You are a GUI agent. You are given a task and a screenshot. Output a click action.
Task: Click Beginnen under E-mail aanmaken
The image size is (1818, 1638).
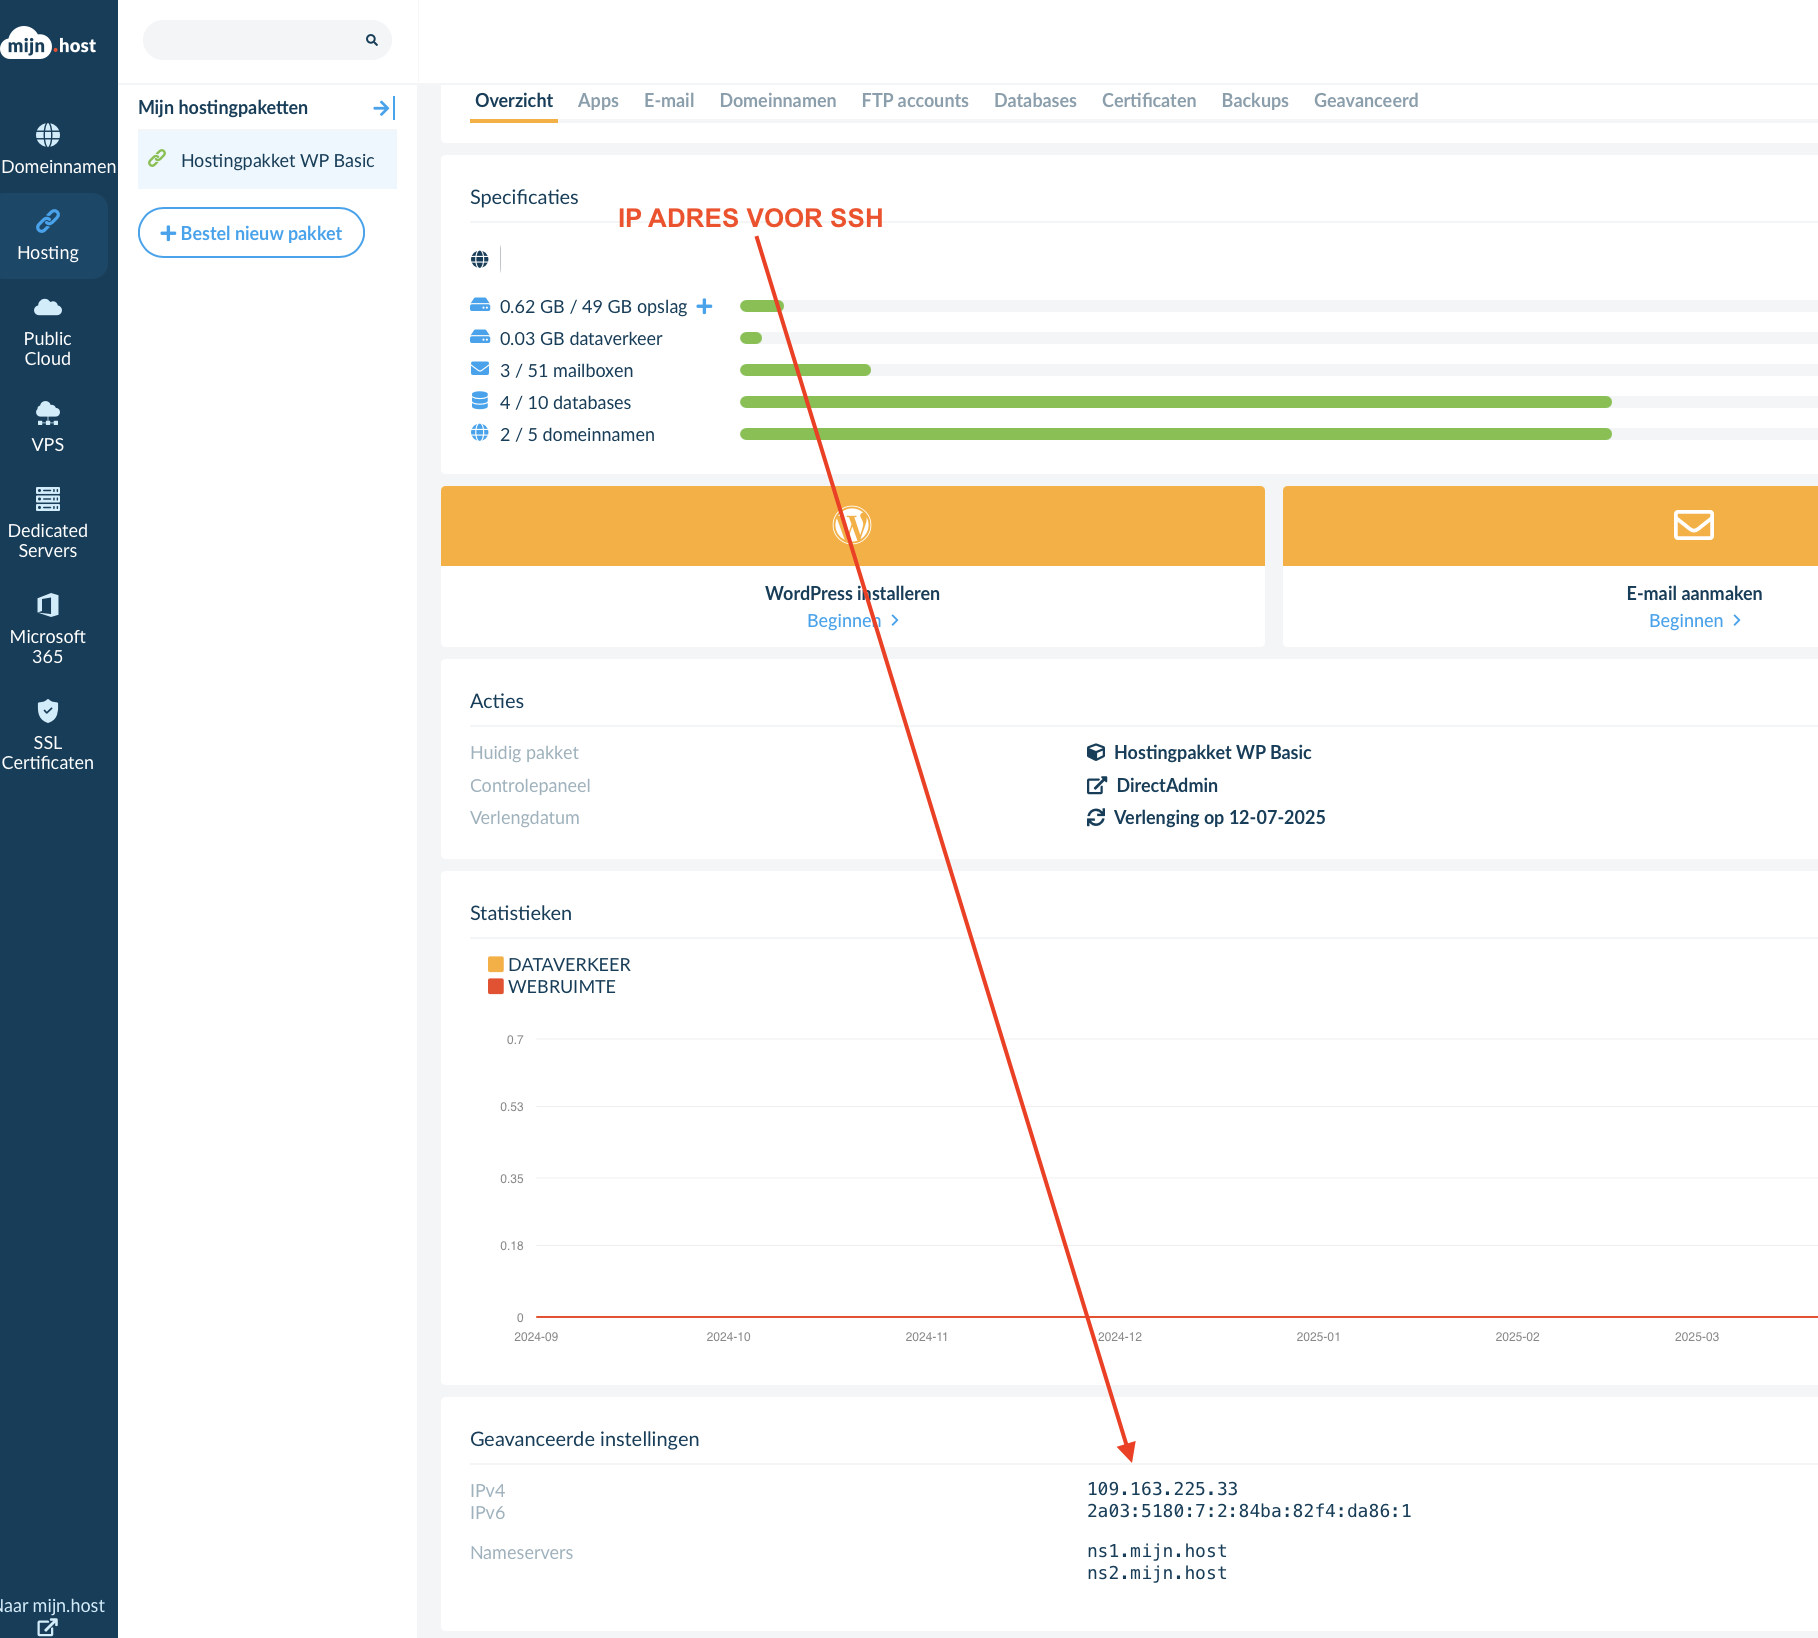pos(1694,620)
